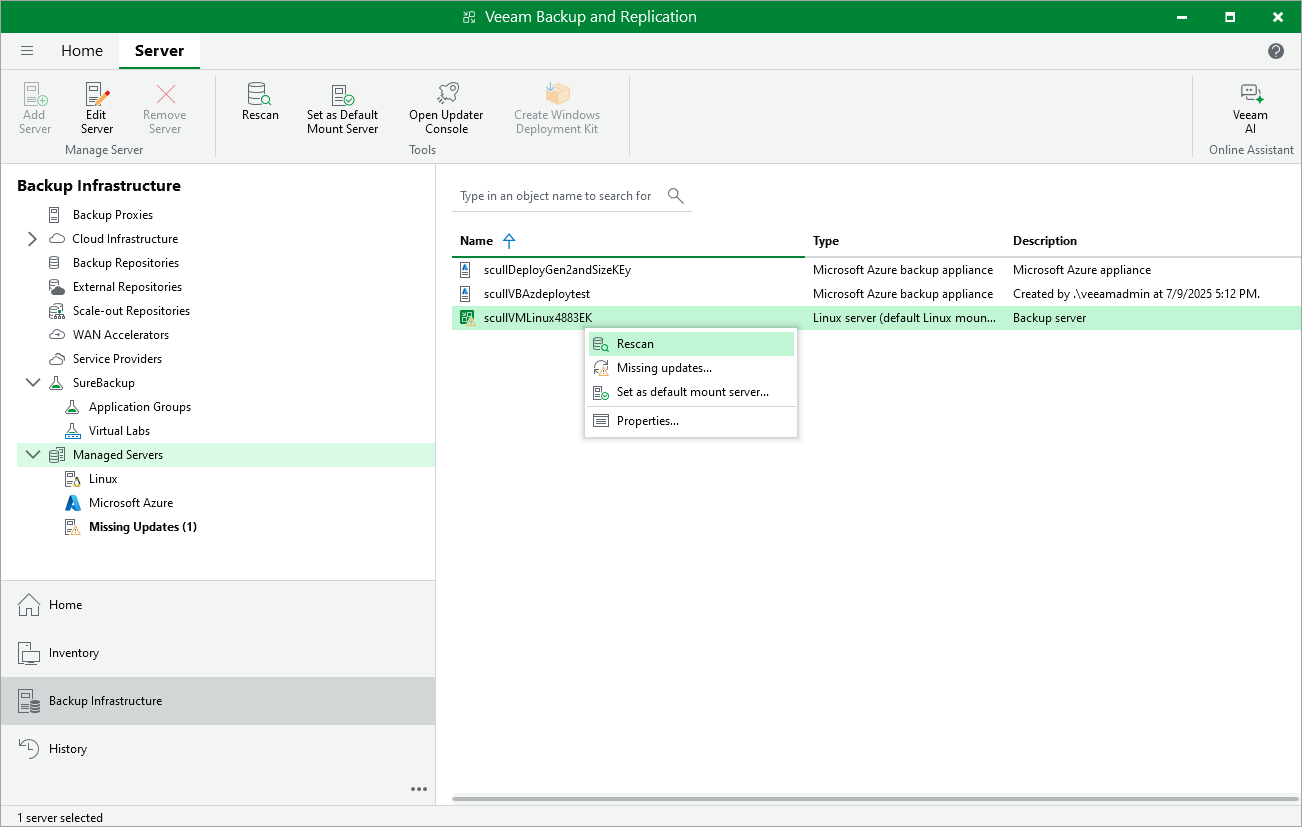
Task: Select WAN Accelerators in the tree
Action: click(121, 335)
